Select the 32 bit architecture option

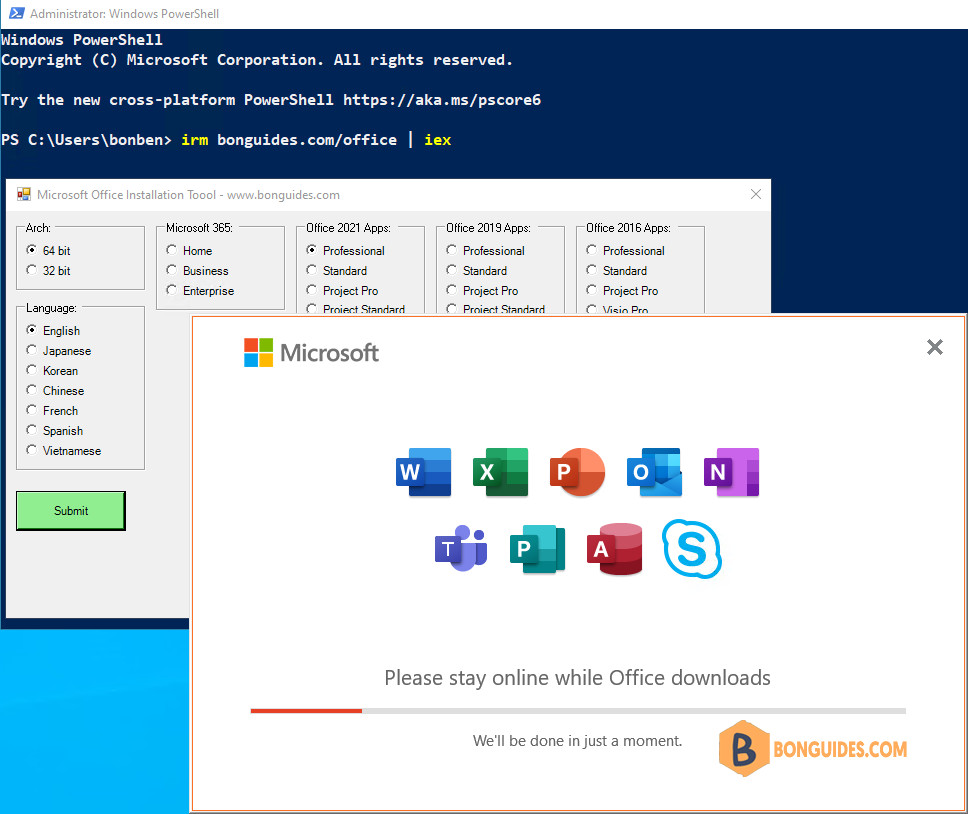point(48,270)
